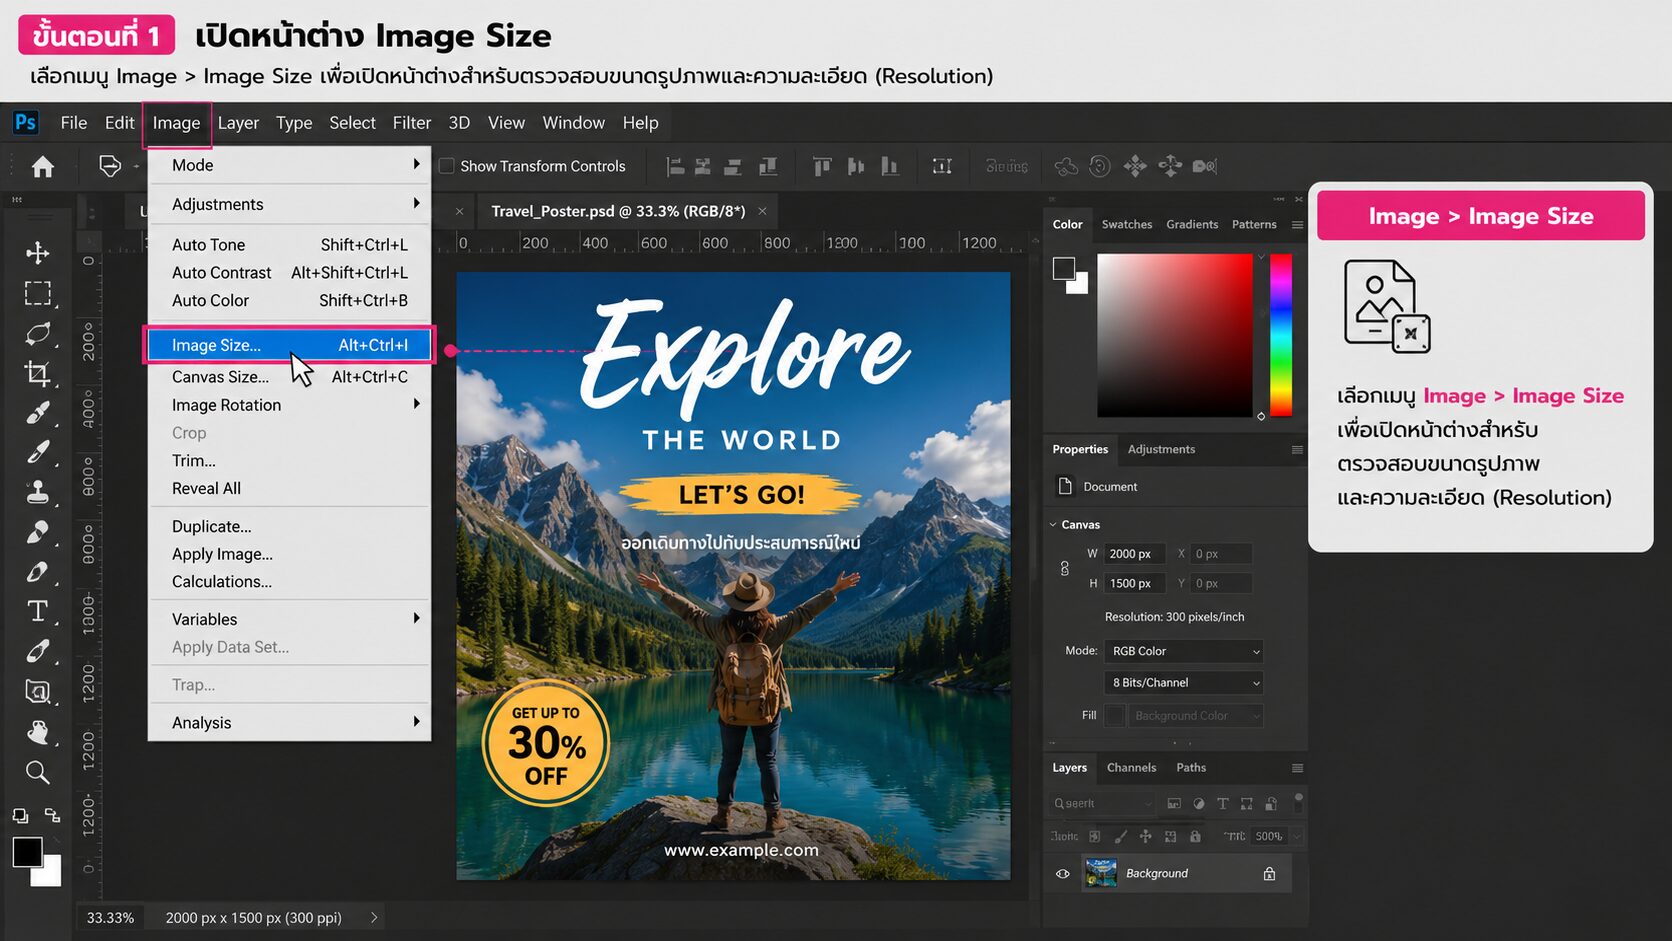Pick a color in the color field
The width and height of the screenshot is (1672, 941).
[x=1175, y=335]
